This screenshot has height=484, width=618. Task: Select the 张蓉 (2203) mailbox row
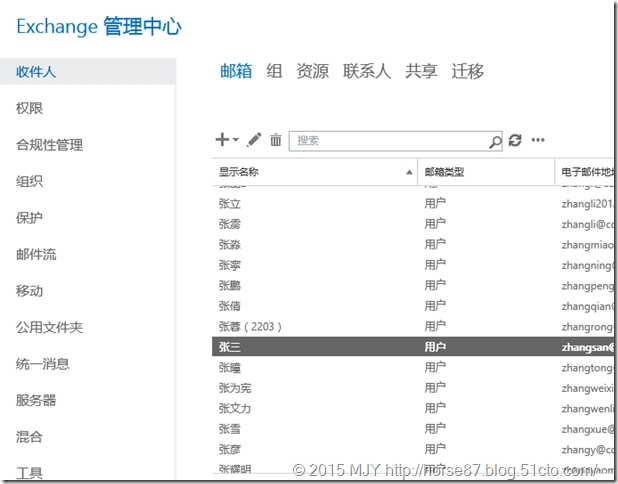coord(413,326)
